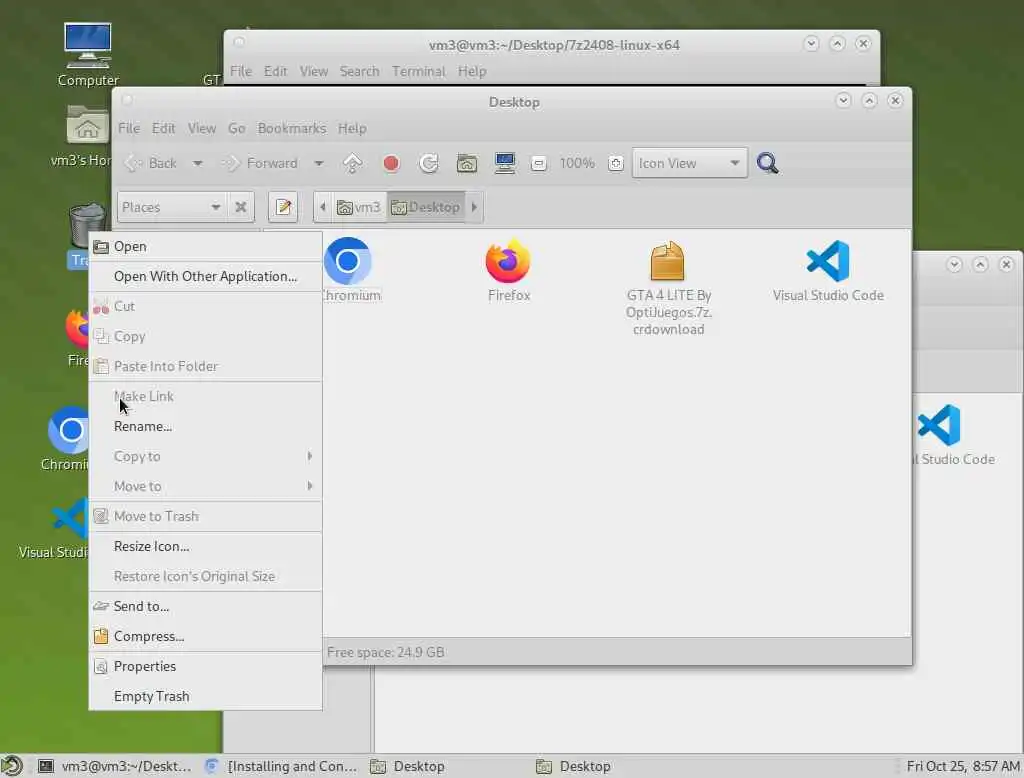Choose Properties from context menu
The image size is (1024, 778).
(x=206, y=667)
